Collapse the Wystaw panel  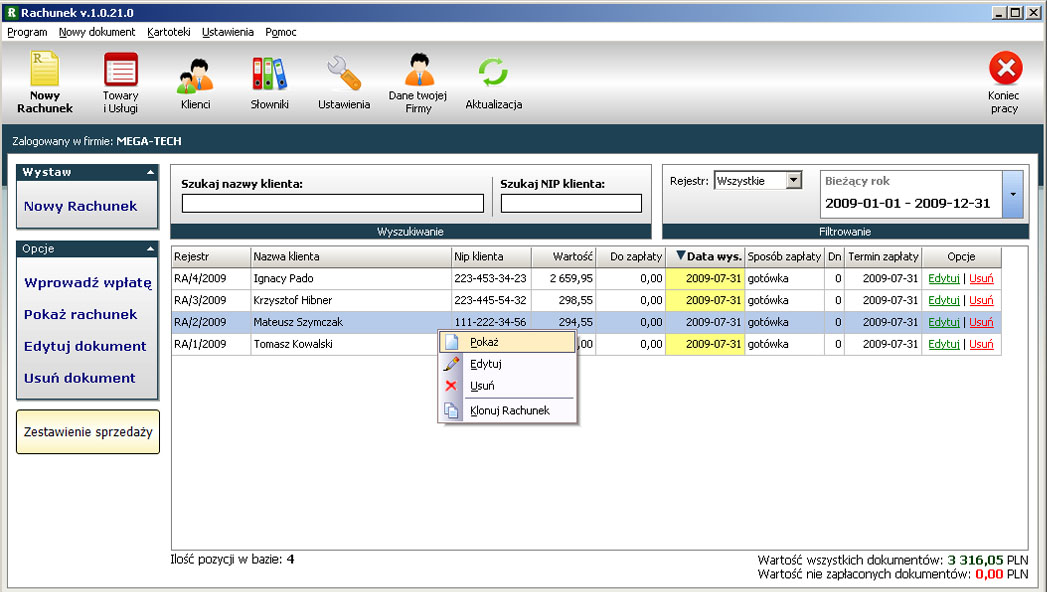(x=150, y=172)
